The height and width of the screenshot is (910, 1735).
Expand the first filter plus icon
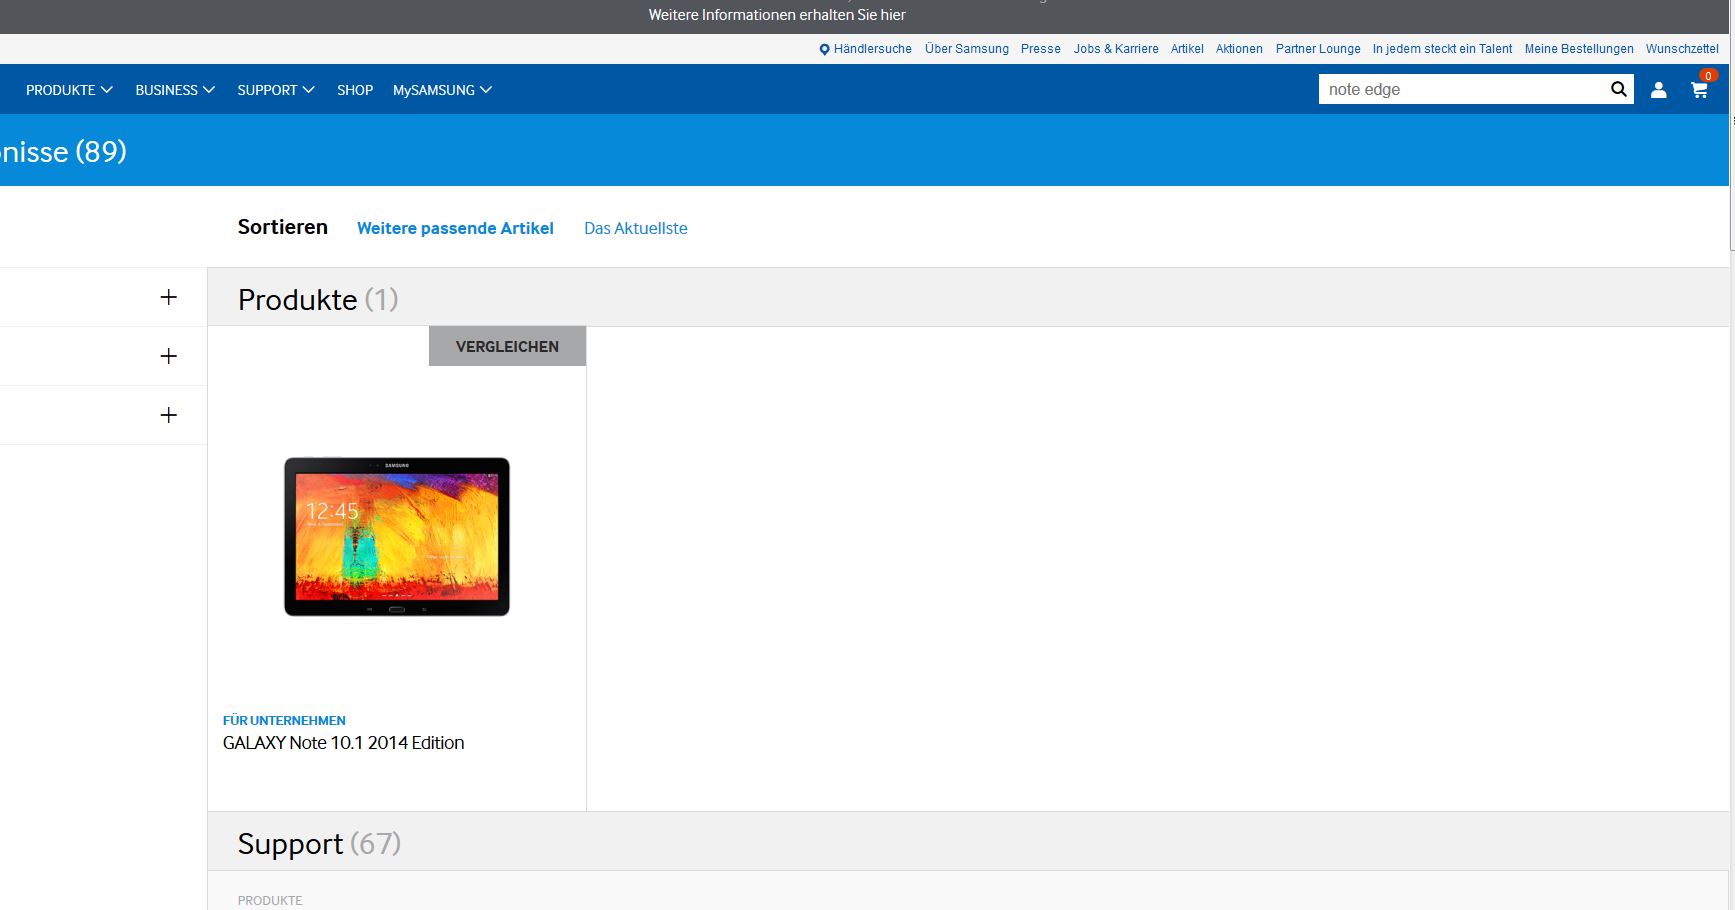168,297
